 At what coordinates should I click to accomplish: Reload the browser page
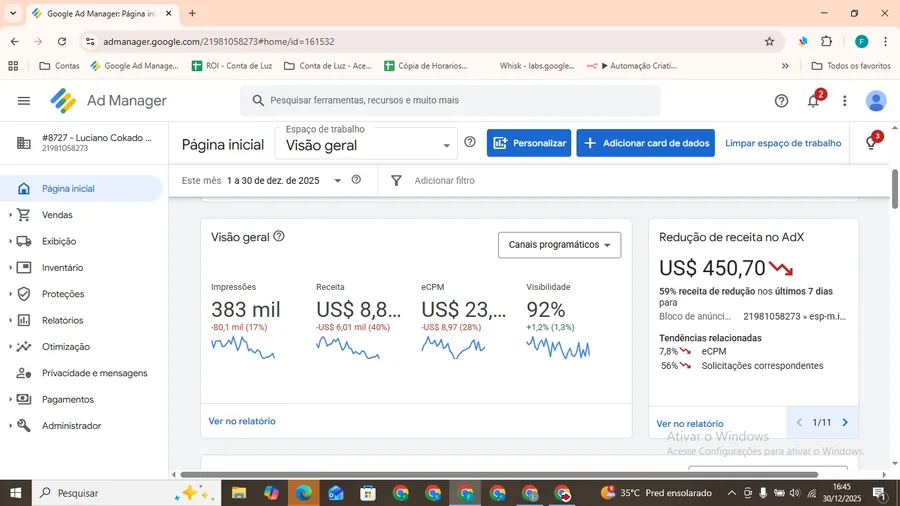62,41
